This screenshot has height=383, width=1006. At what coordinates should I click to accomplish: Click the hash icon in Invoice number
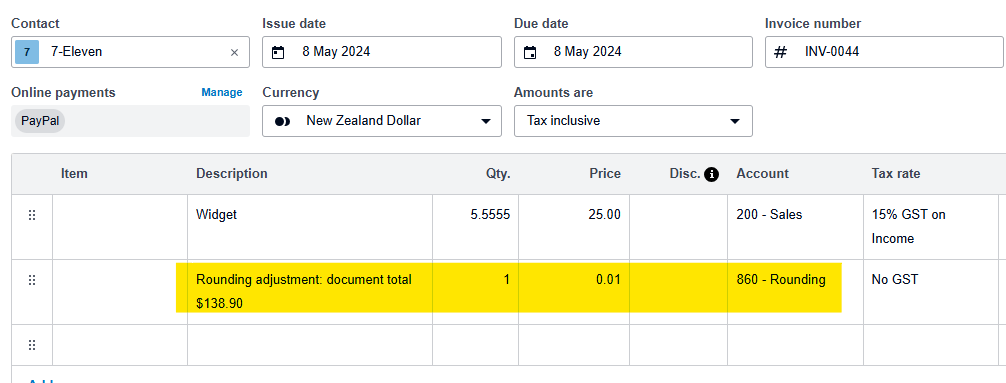[780, 53]
